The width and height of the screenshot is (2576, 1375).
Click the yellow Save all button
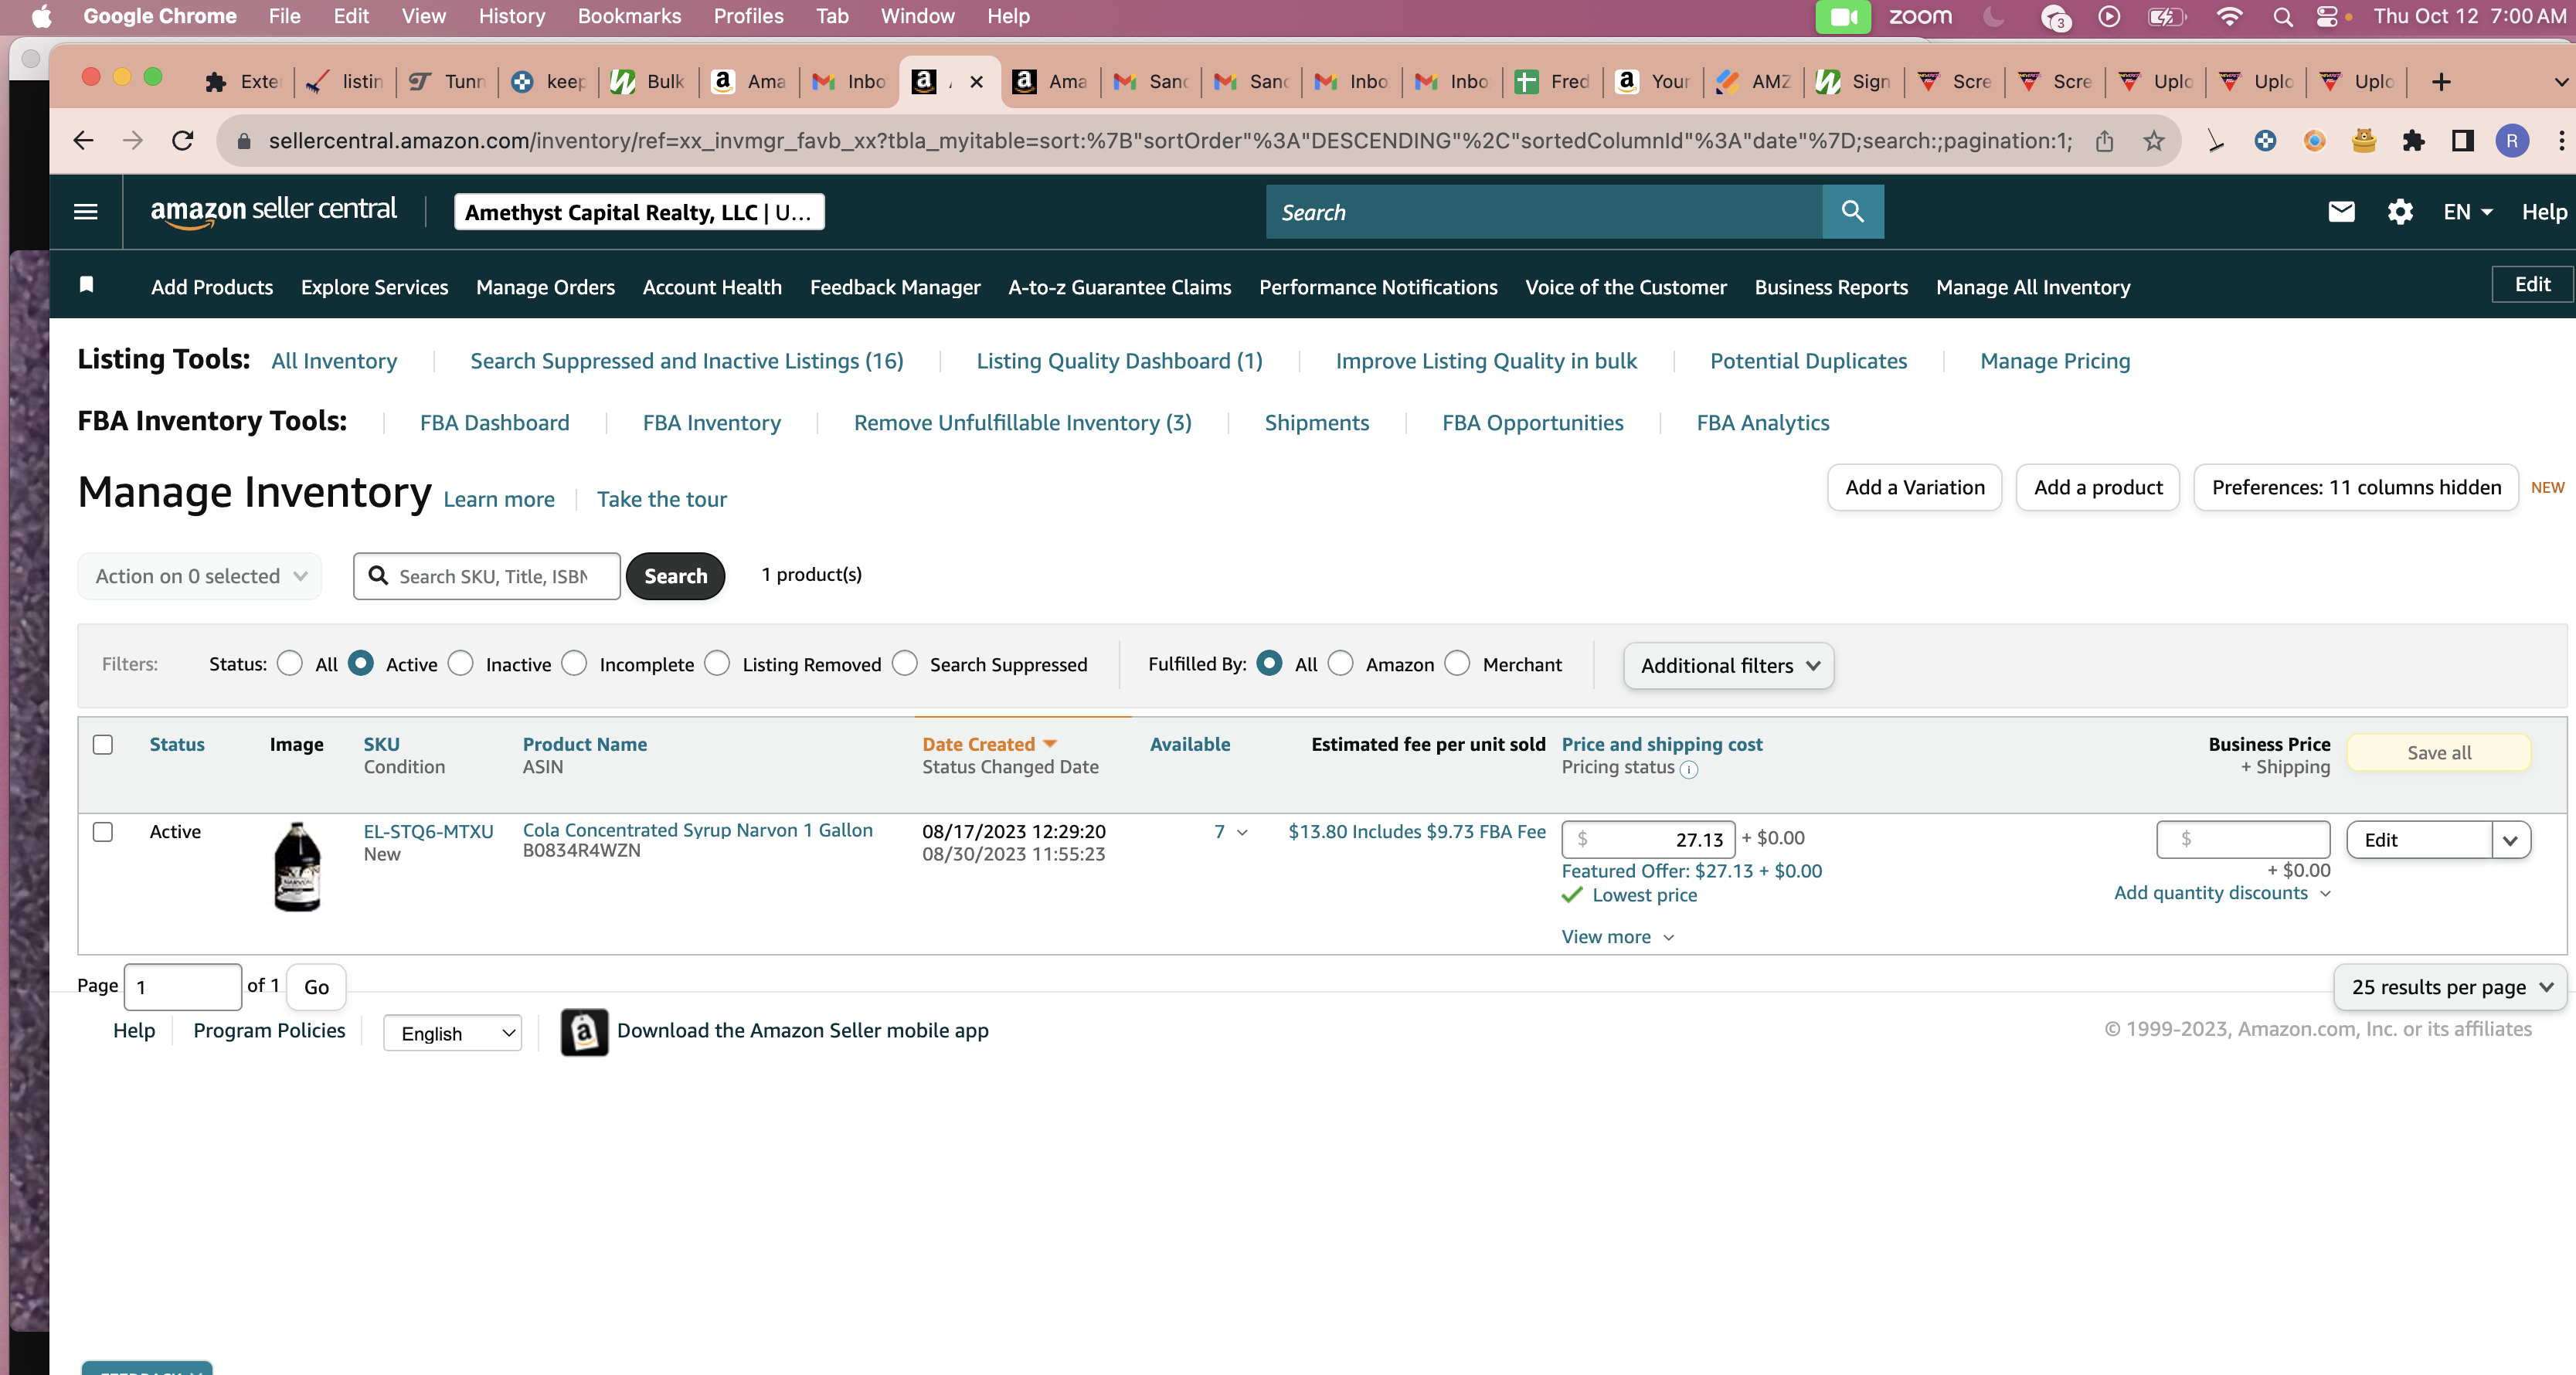(2438, 753)
